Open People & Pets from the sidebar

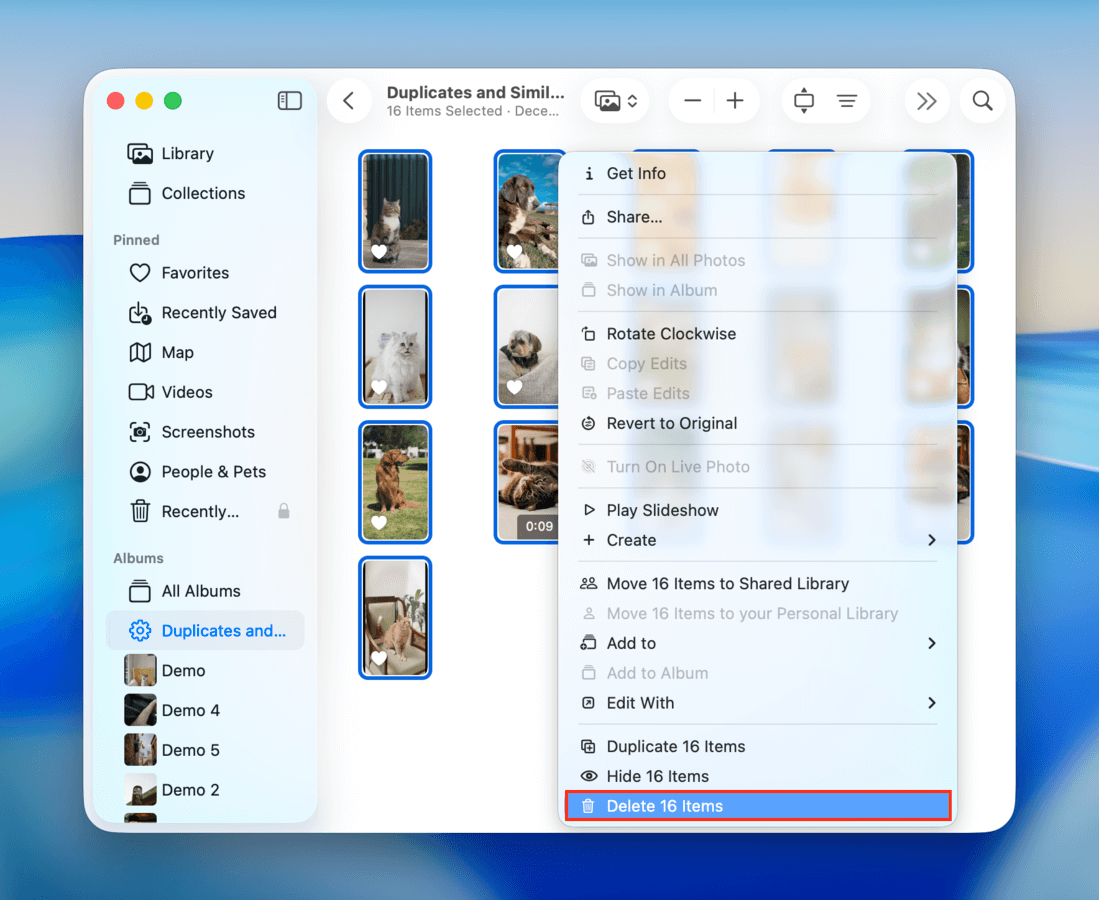[x=214, y=471]
